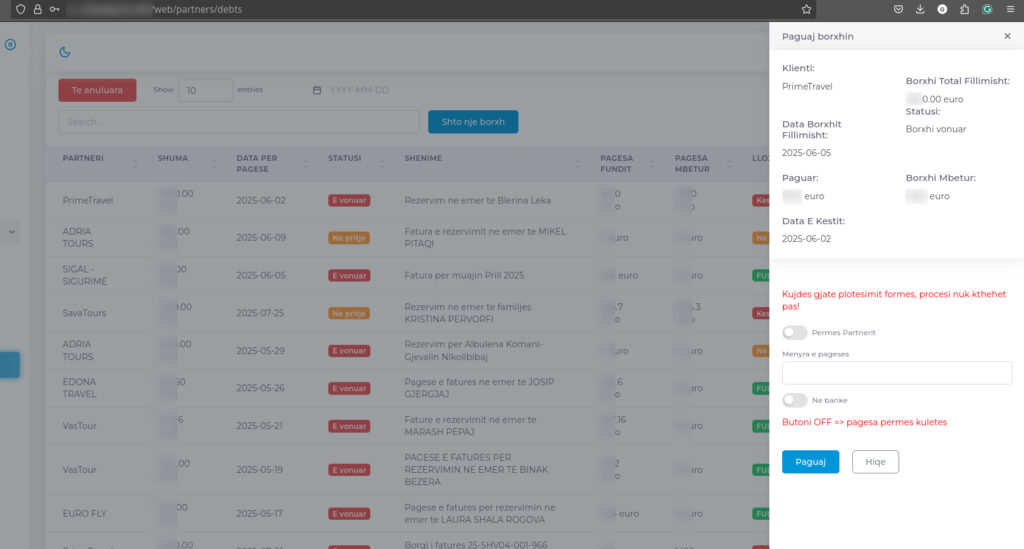The image size is (1024, 549).
Task: Click the date 2025-06-09 in the table
Action: [x=261, y=238]
